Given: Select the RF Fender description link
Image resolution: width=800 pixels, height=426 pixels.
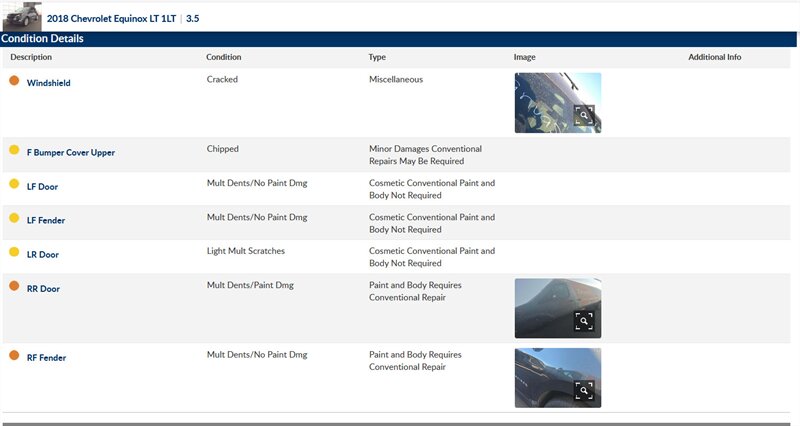Looking at the screenshot, I should (47, 358).
